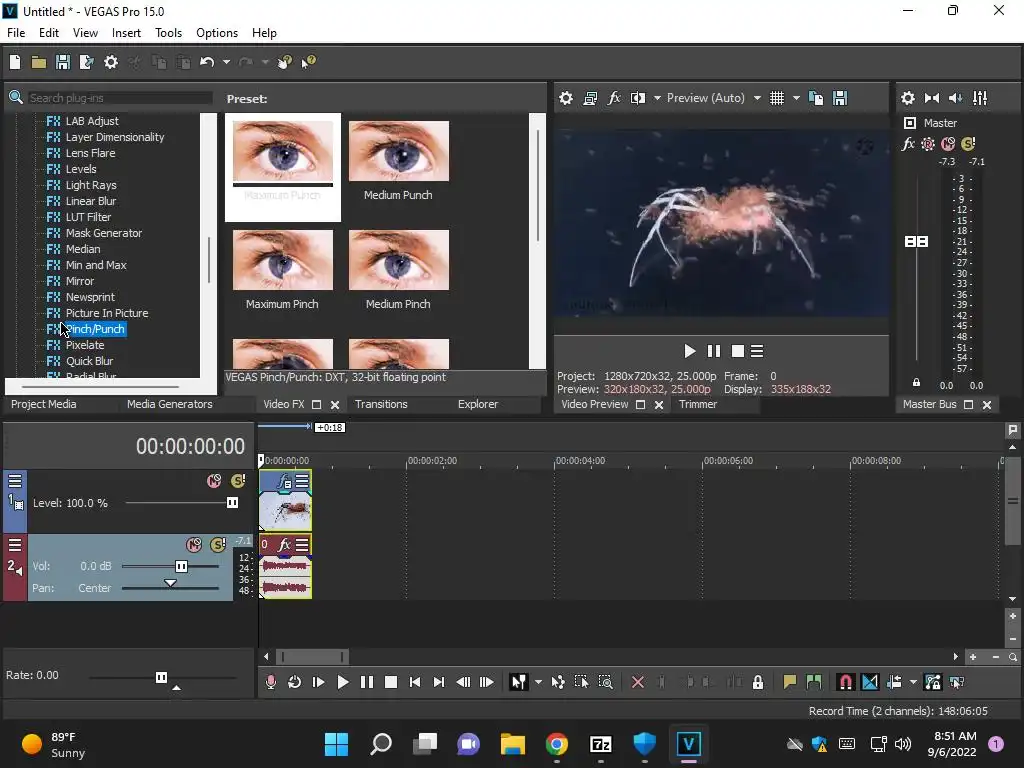Open audio track 2 hamburger menu
The image size is (1024, 768).
pyautogui.click(x=15, y=545)
